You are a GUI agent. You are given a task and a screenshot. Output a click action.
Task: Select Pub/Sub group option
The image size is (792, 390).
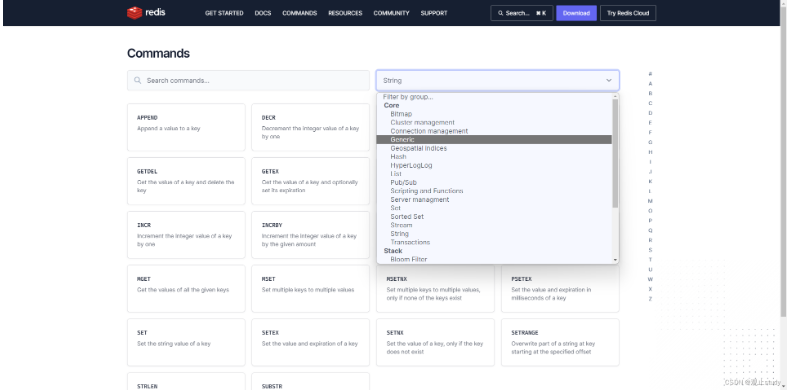[x=493, y=182]
